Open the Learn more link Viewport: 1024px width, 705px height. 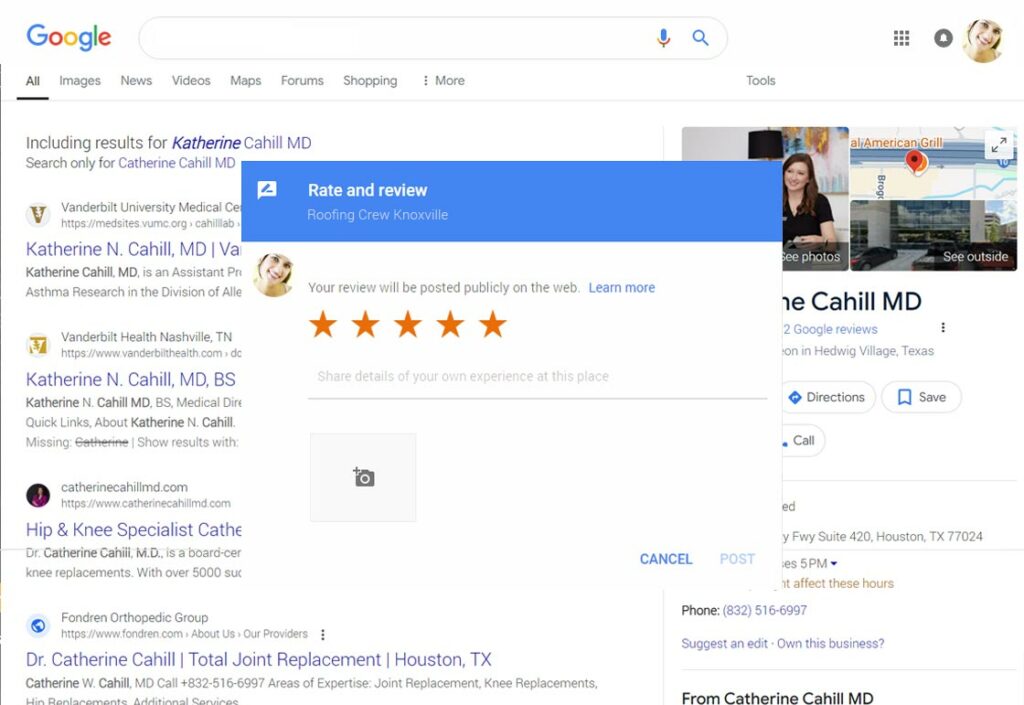622,288
